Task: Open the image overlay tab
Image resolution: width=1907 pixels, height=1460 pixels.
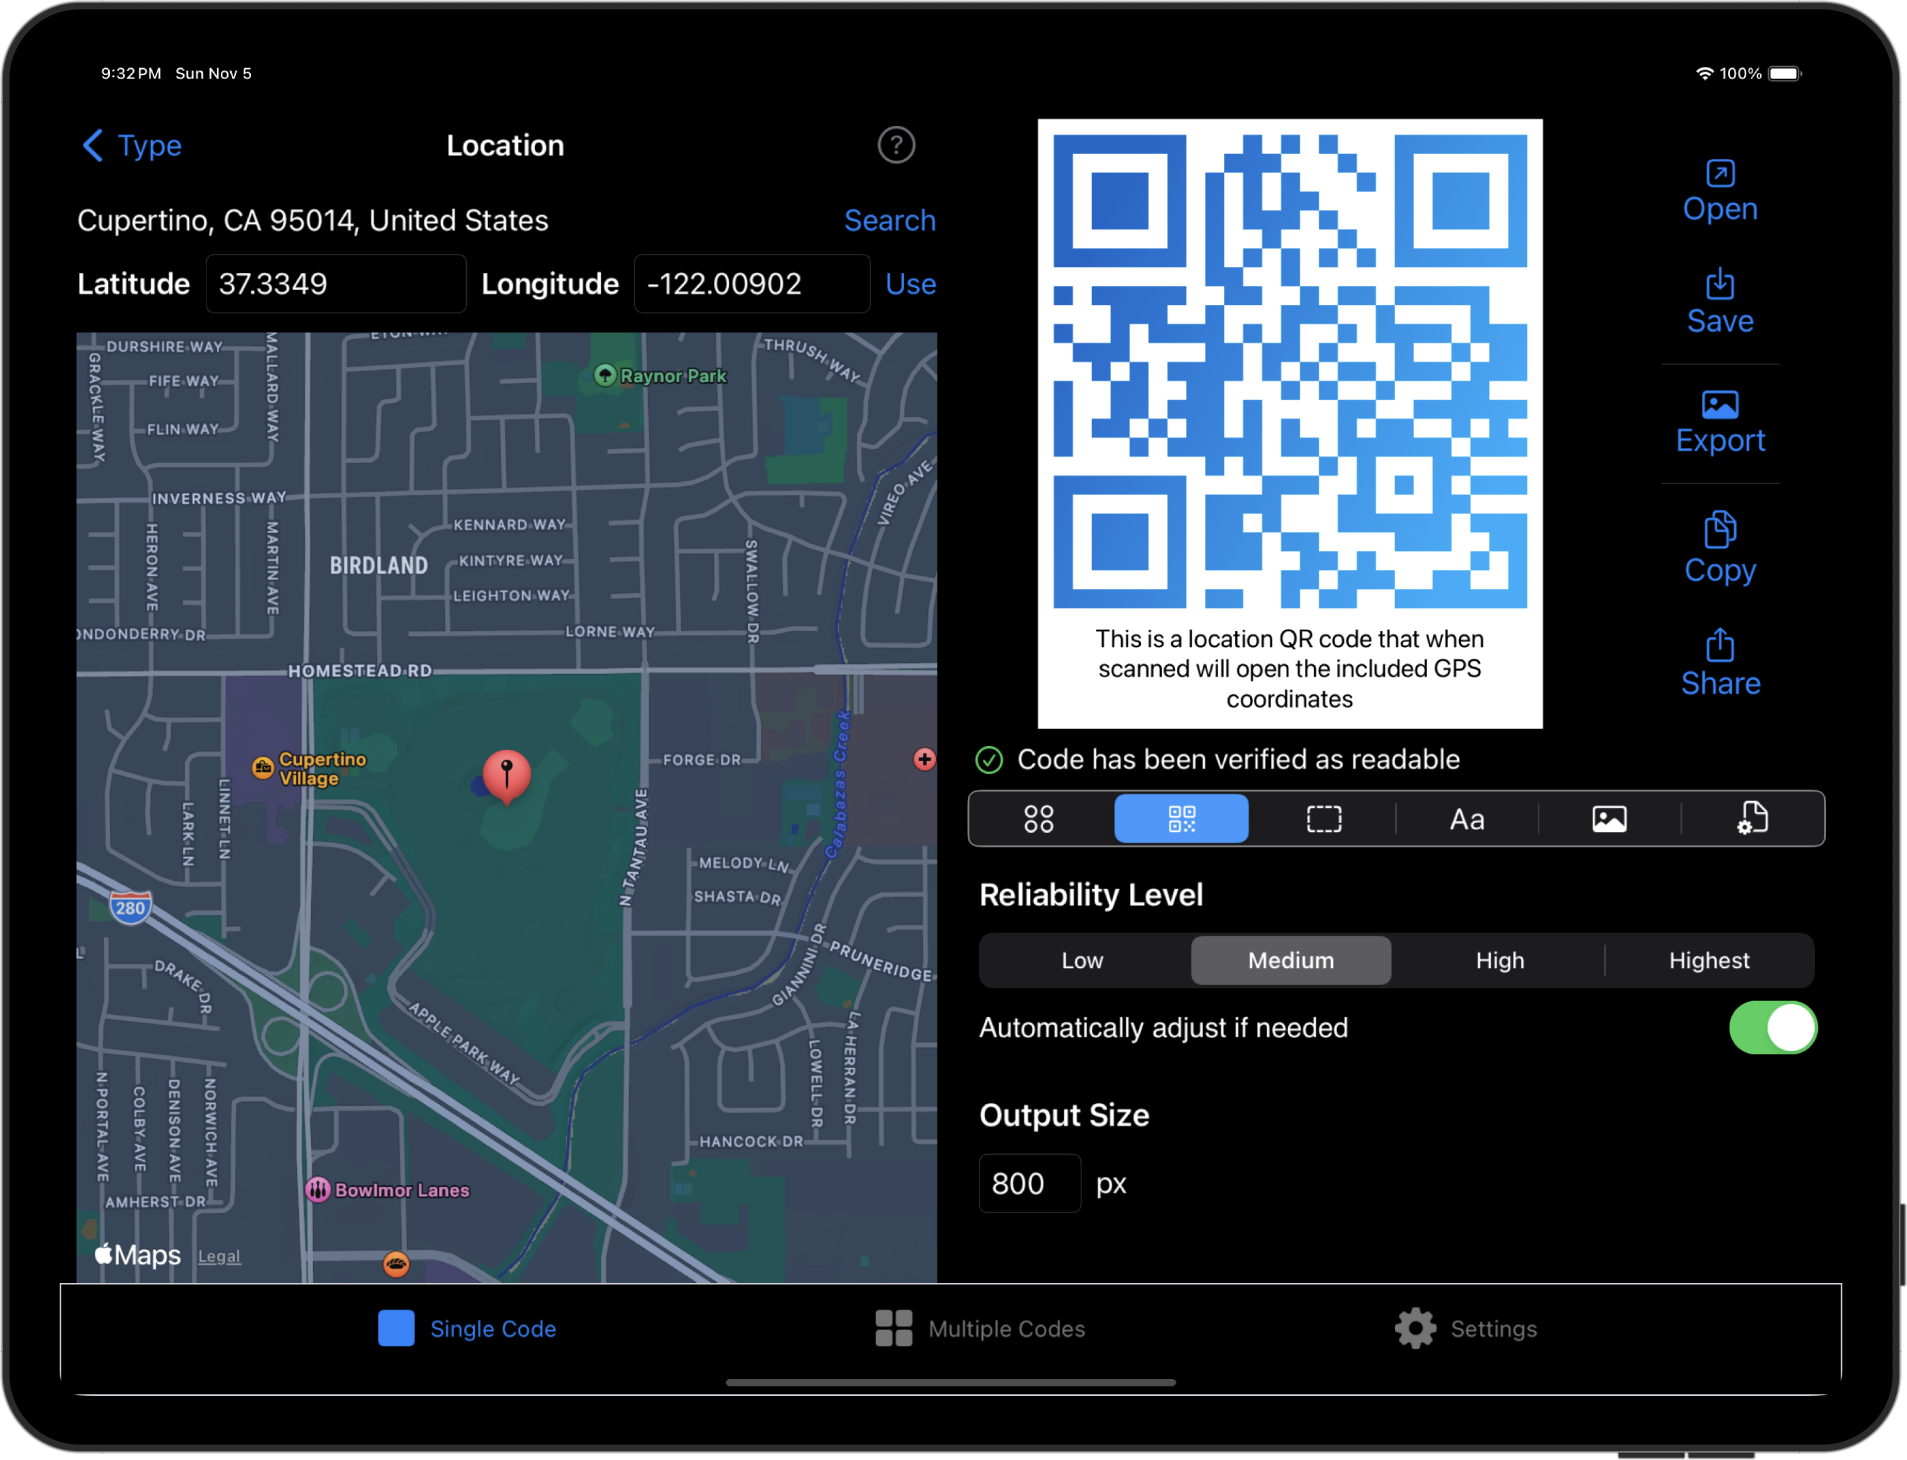Action: [1609, 819]
